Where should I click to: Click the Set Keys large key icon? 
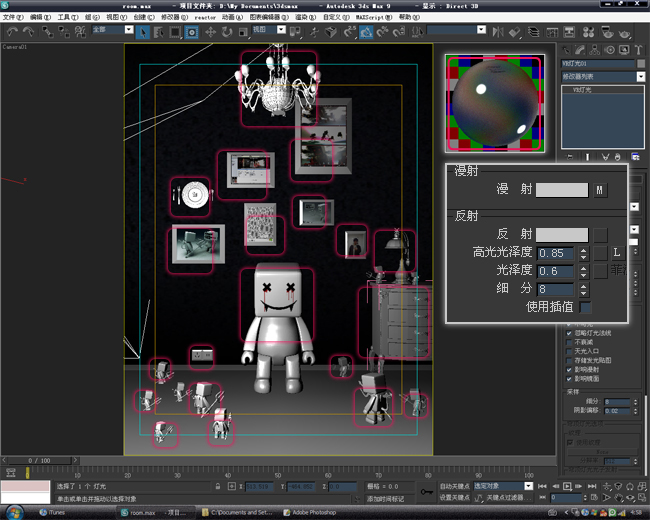[427, 492]
